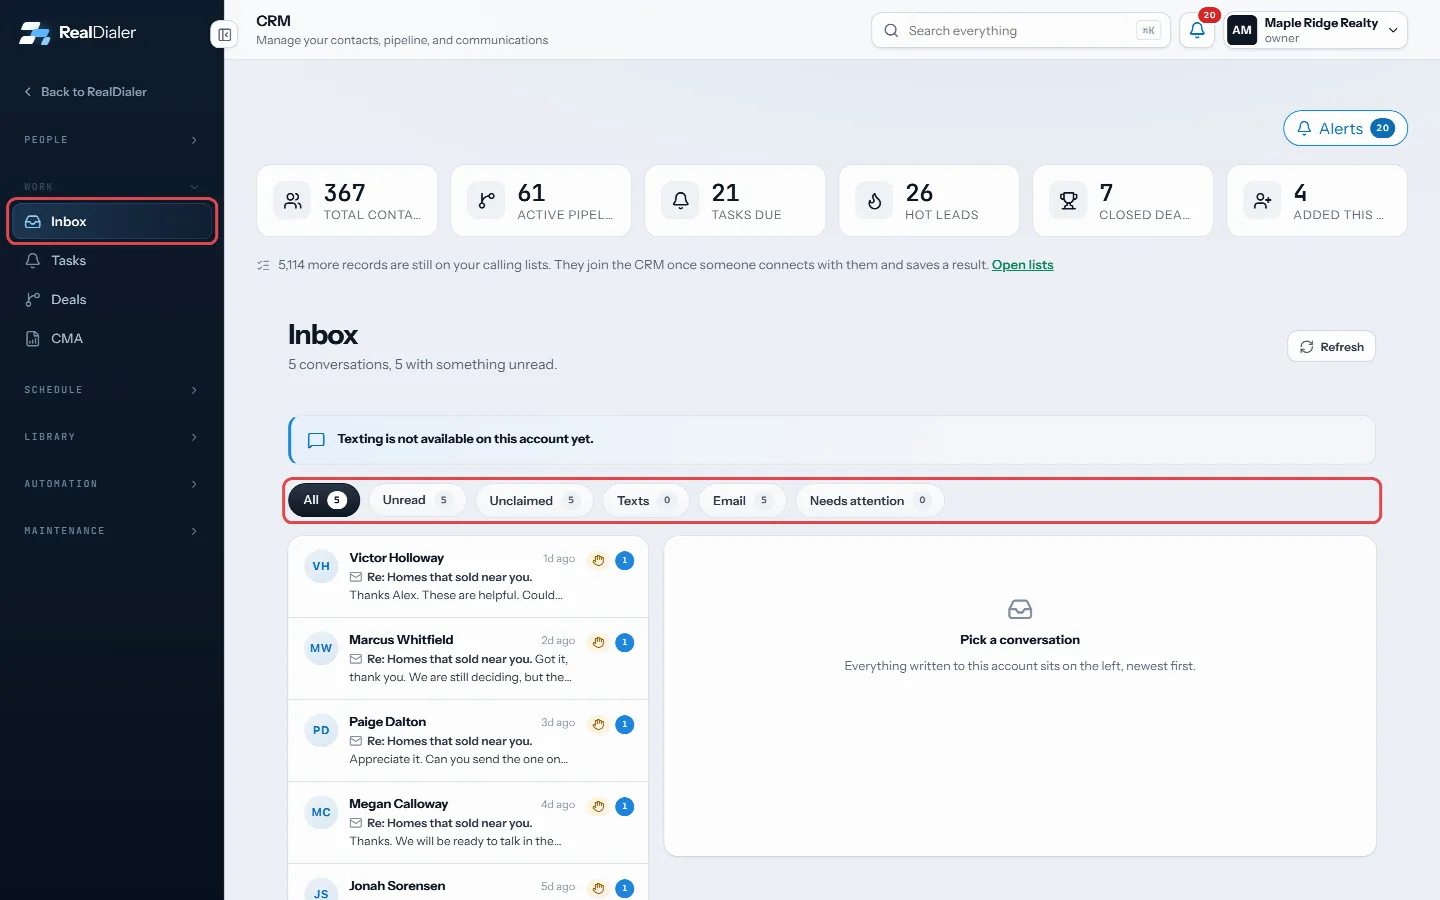
Task: Open Tasks in the sidebar
Action: [111, 261]
